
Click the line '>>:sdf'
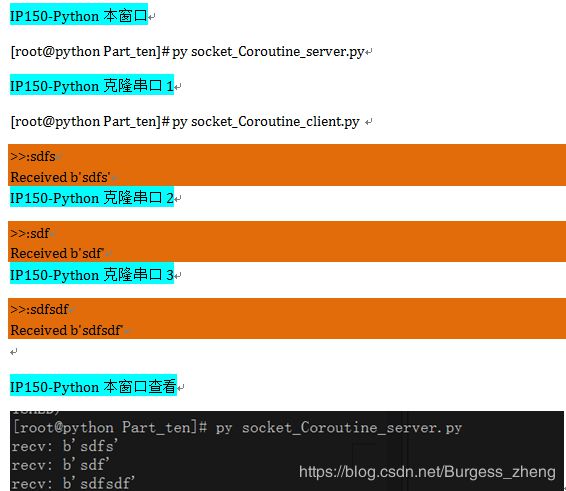tap(30, 233)
